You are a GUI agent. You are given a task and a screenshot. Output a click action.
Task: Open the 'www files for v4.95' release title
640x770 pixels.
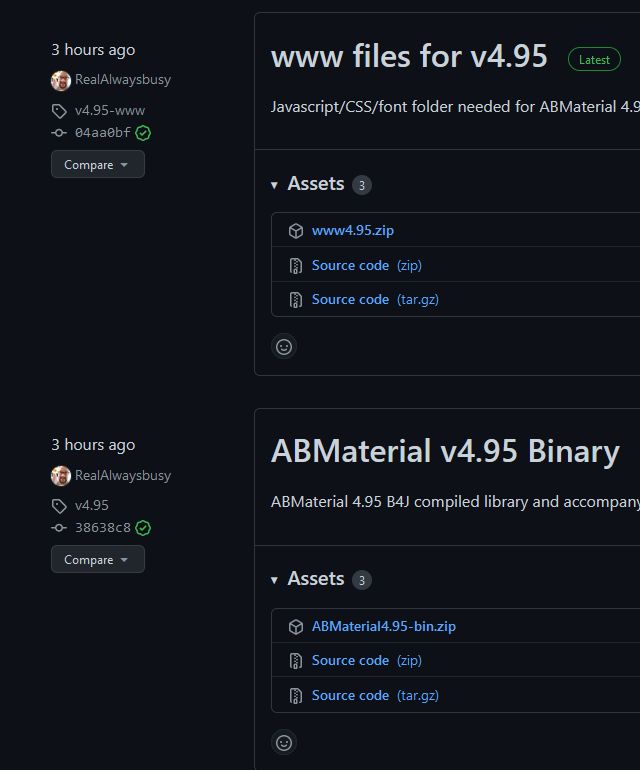coord(409,56)
